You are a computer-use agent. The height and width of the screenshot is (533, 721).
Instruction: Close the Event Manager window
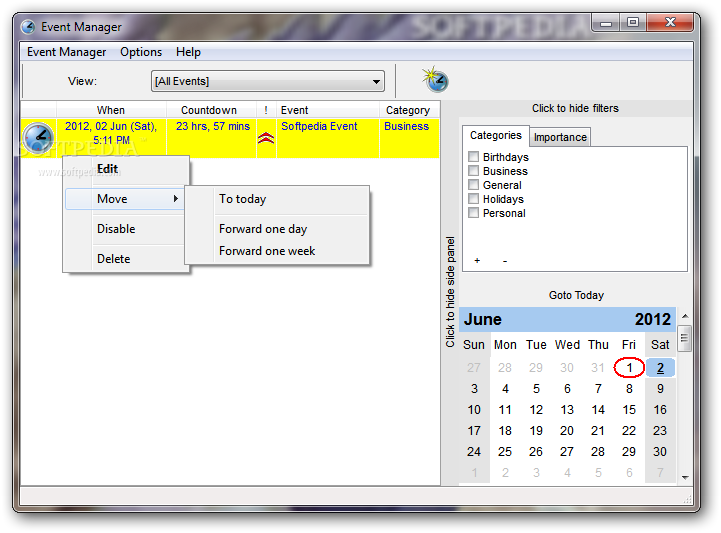point(670,23)
